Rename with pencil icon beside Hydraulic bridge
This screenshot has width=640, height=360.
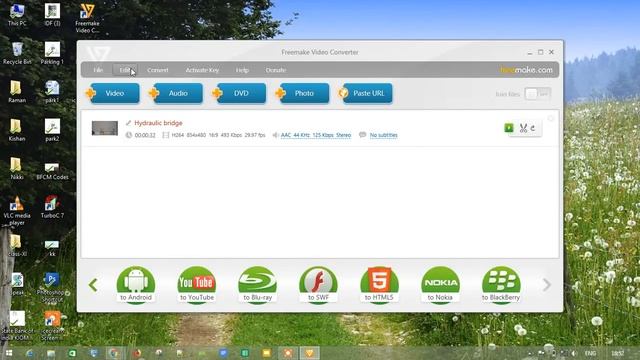tap(128, 123)
